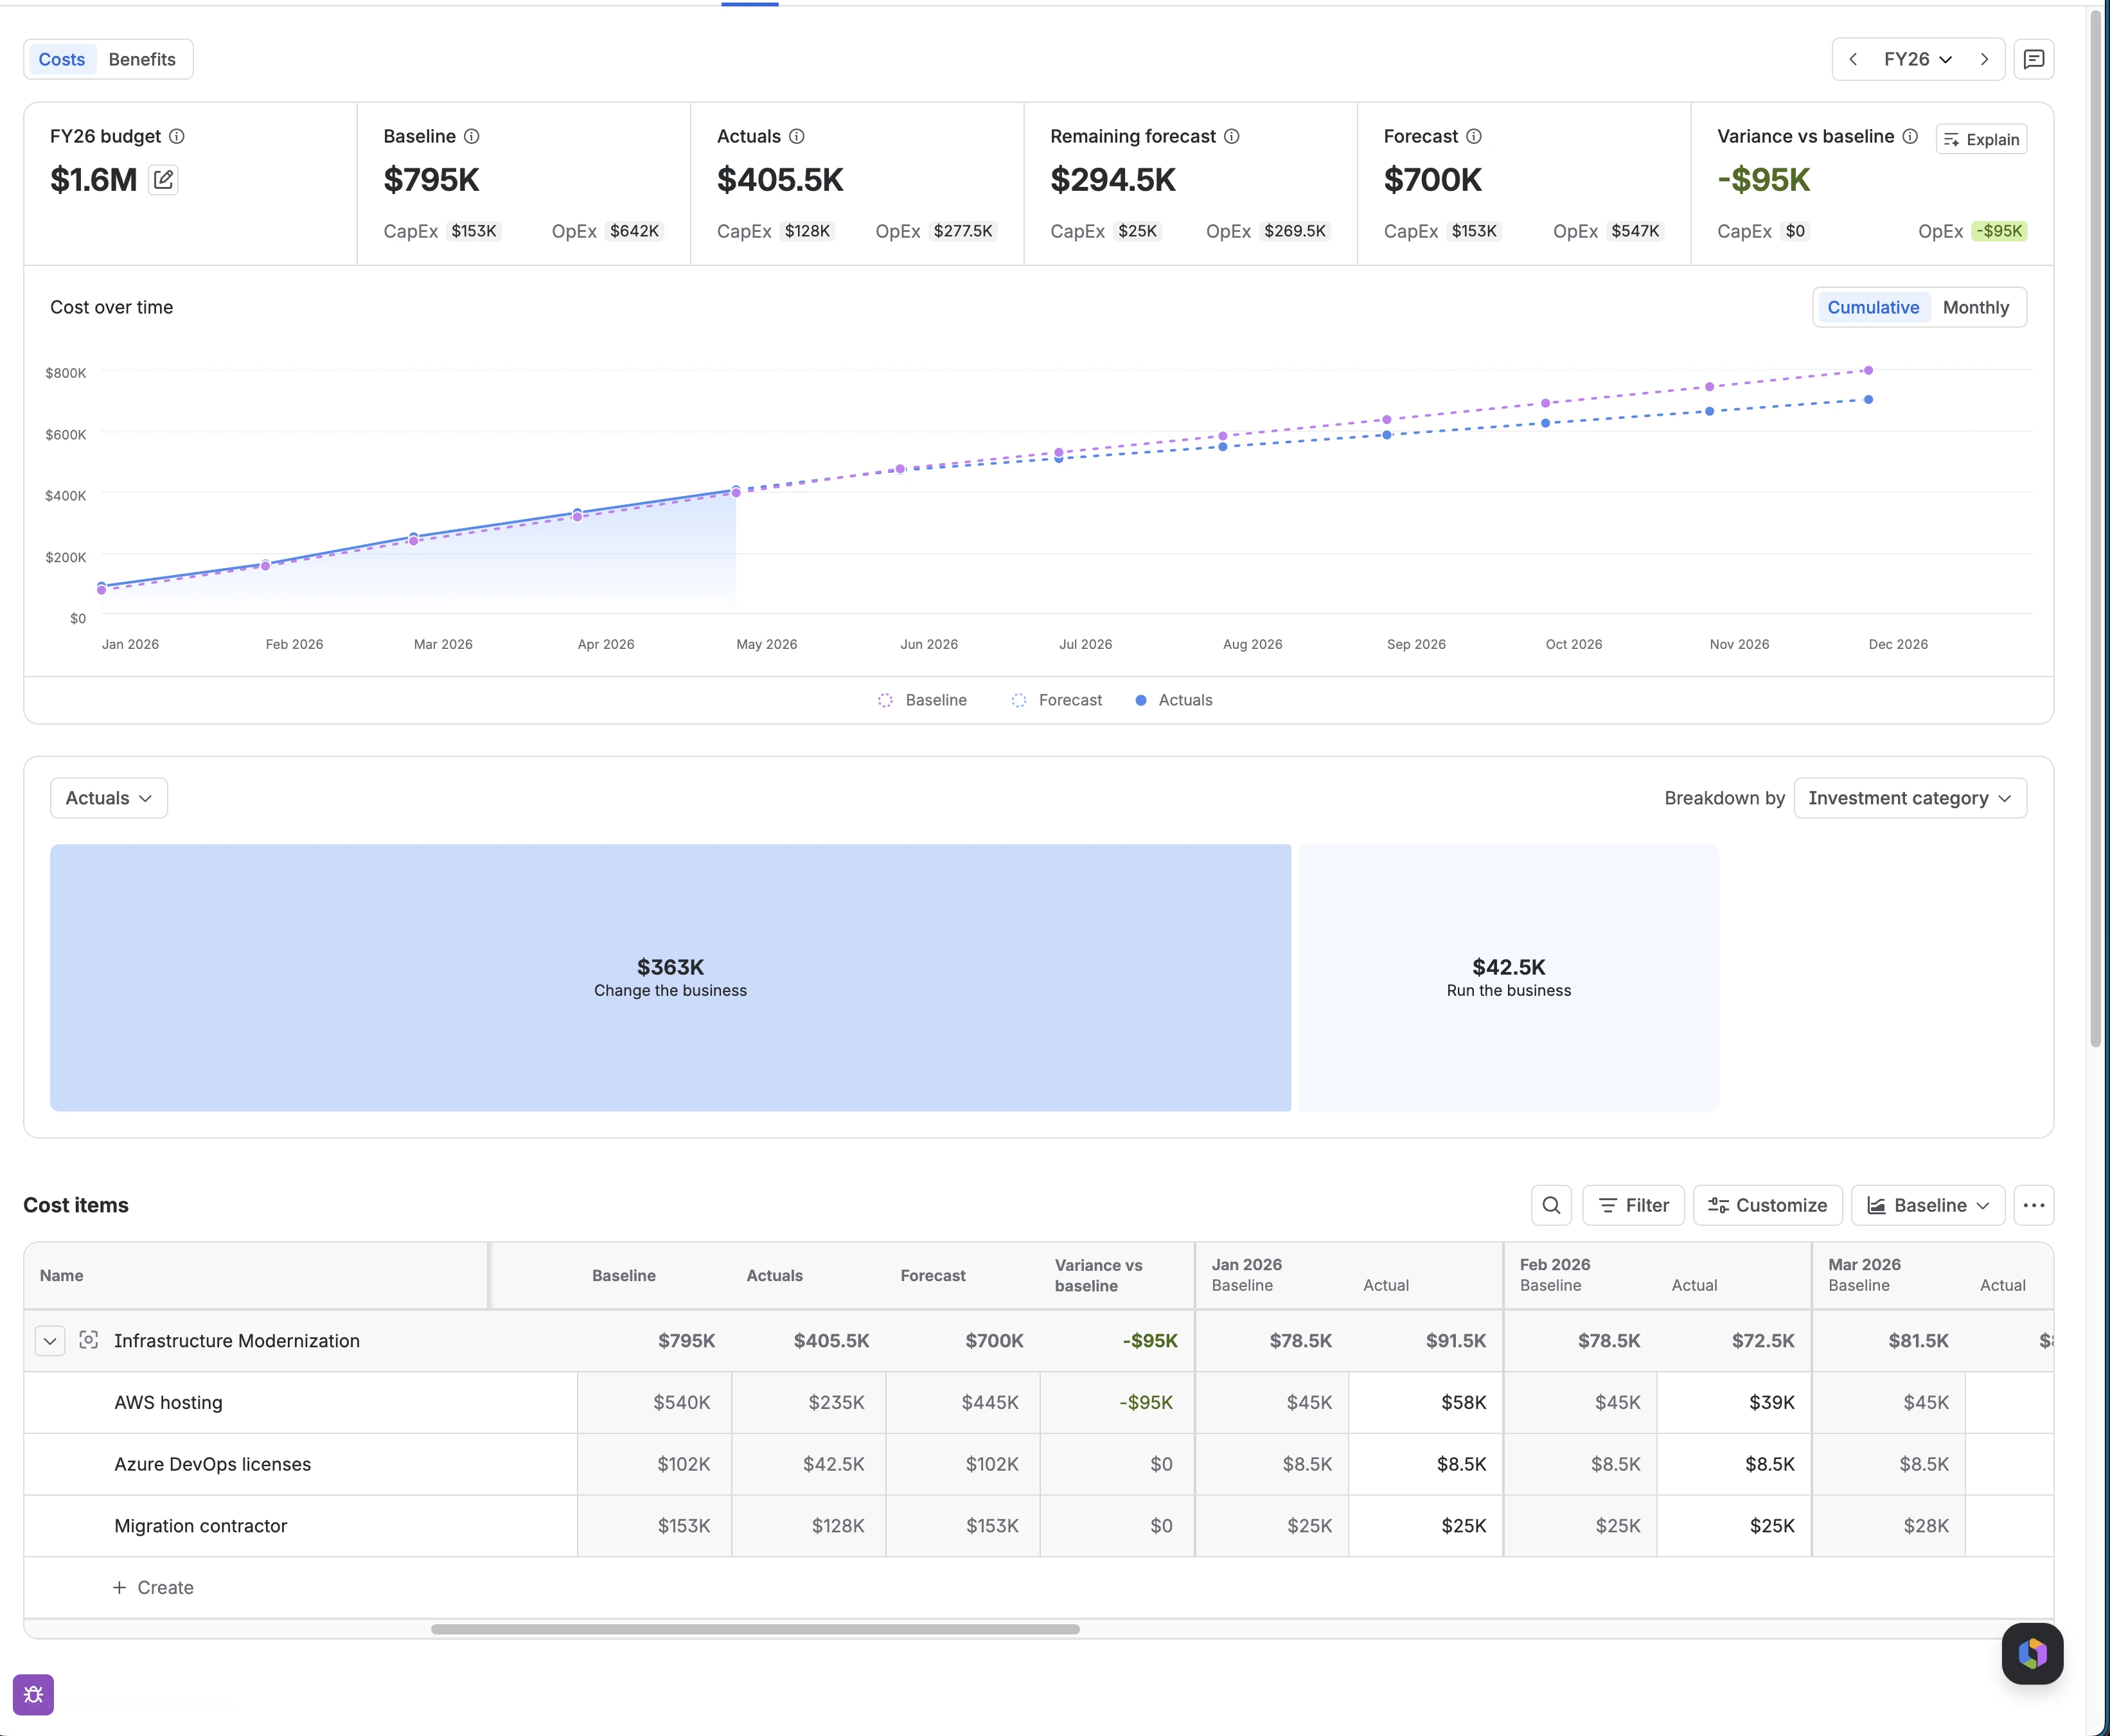This screenshot has height=1736, width=2110.
Task: Click the Actuals OpEx $277.5K badge
Action: [962, 231]
